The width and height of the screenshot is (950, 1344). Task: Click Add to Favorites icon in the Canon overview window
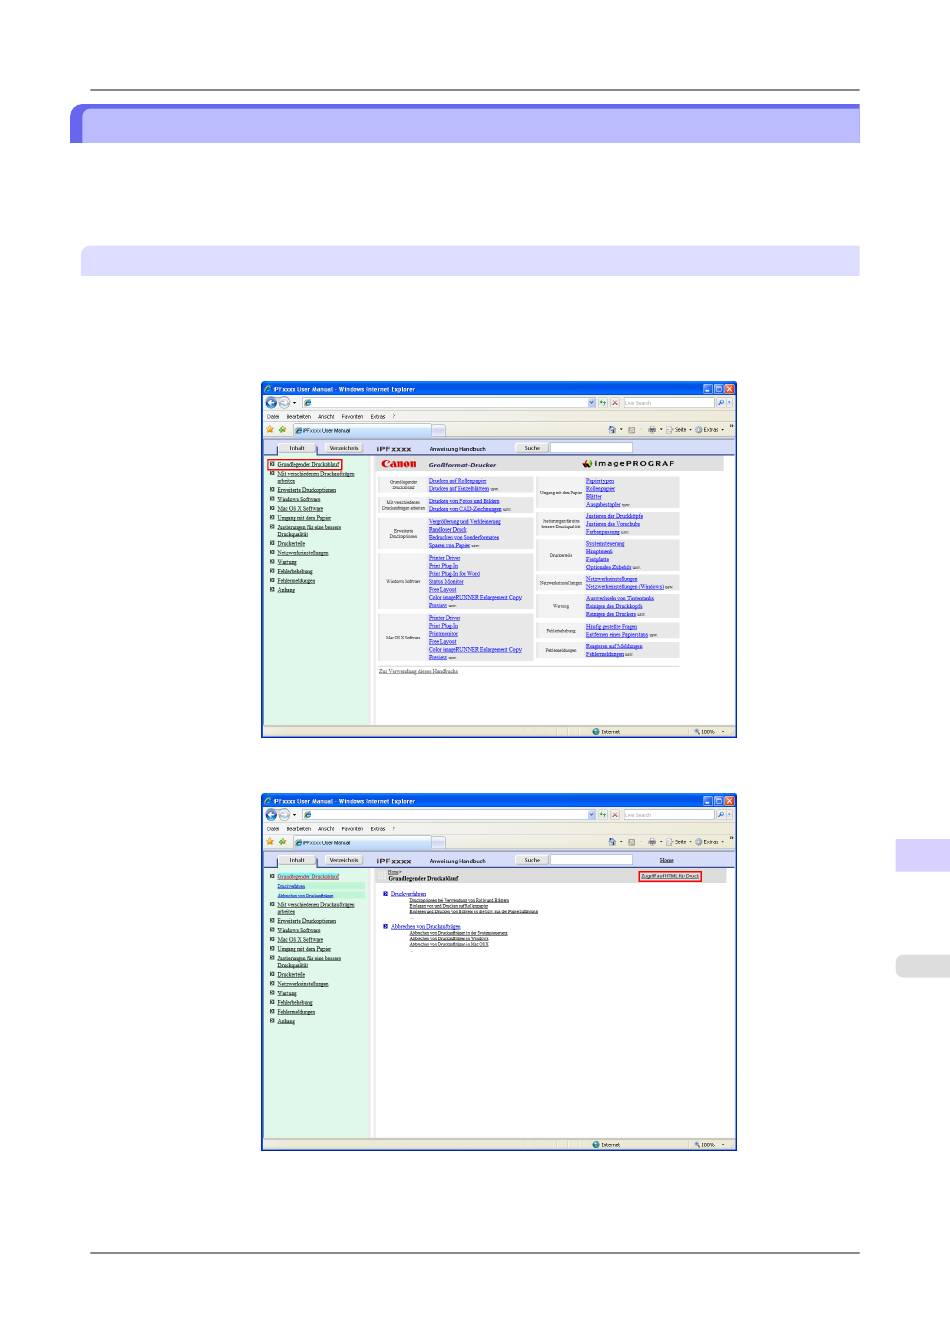pyautogui.click(x=282, y=430)
